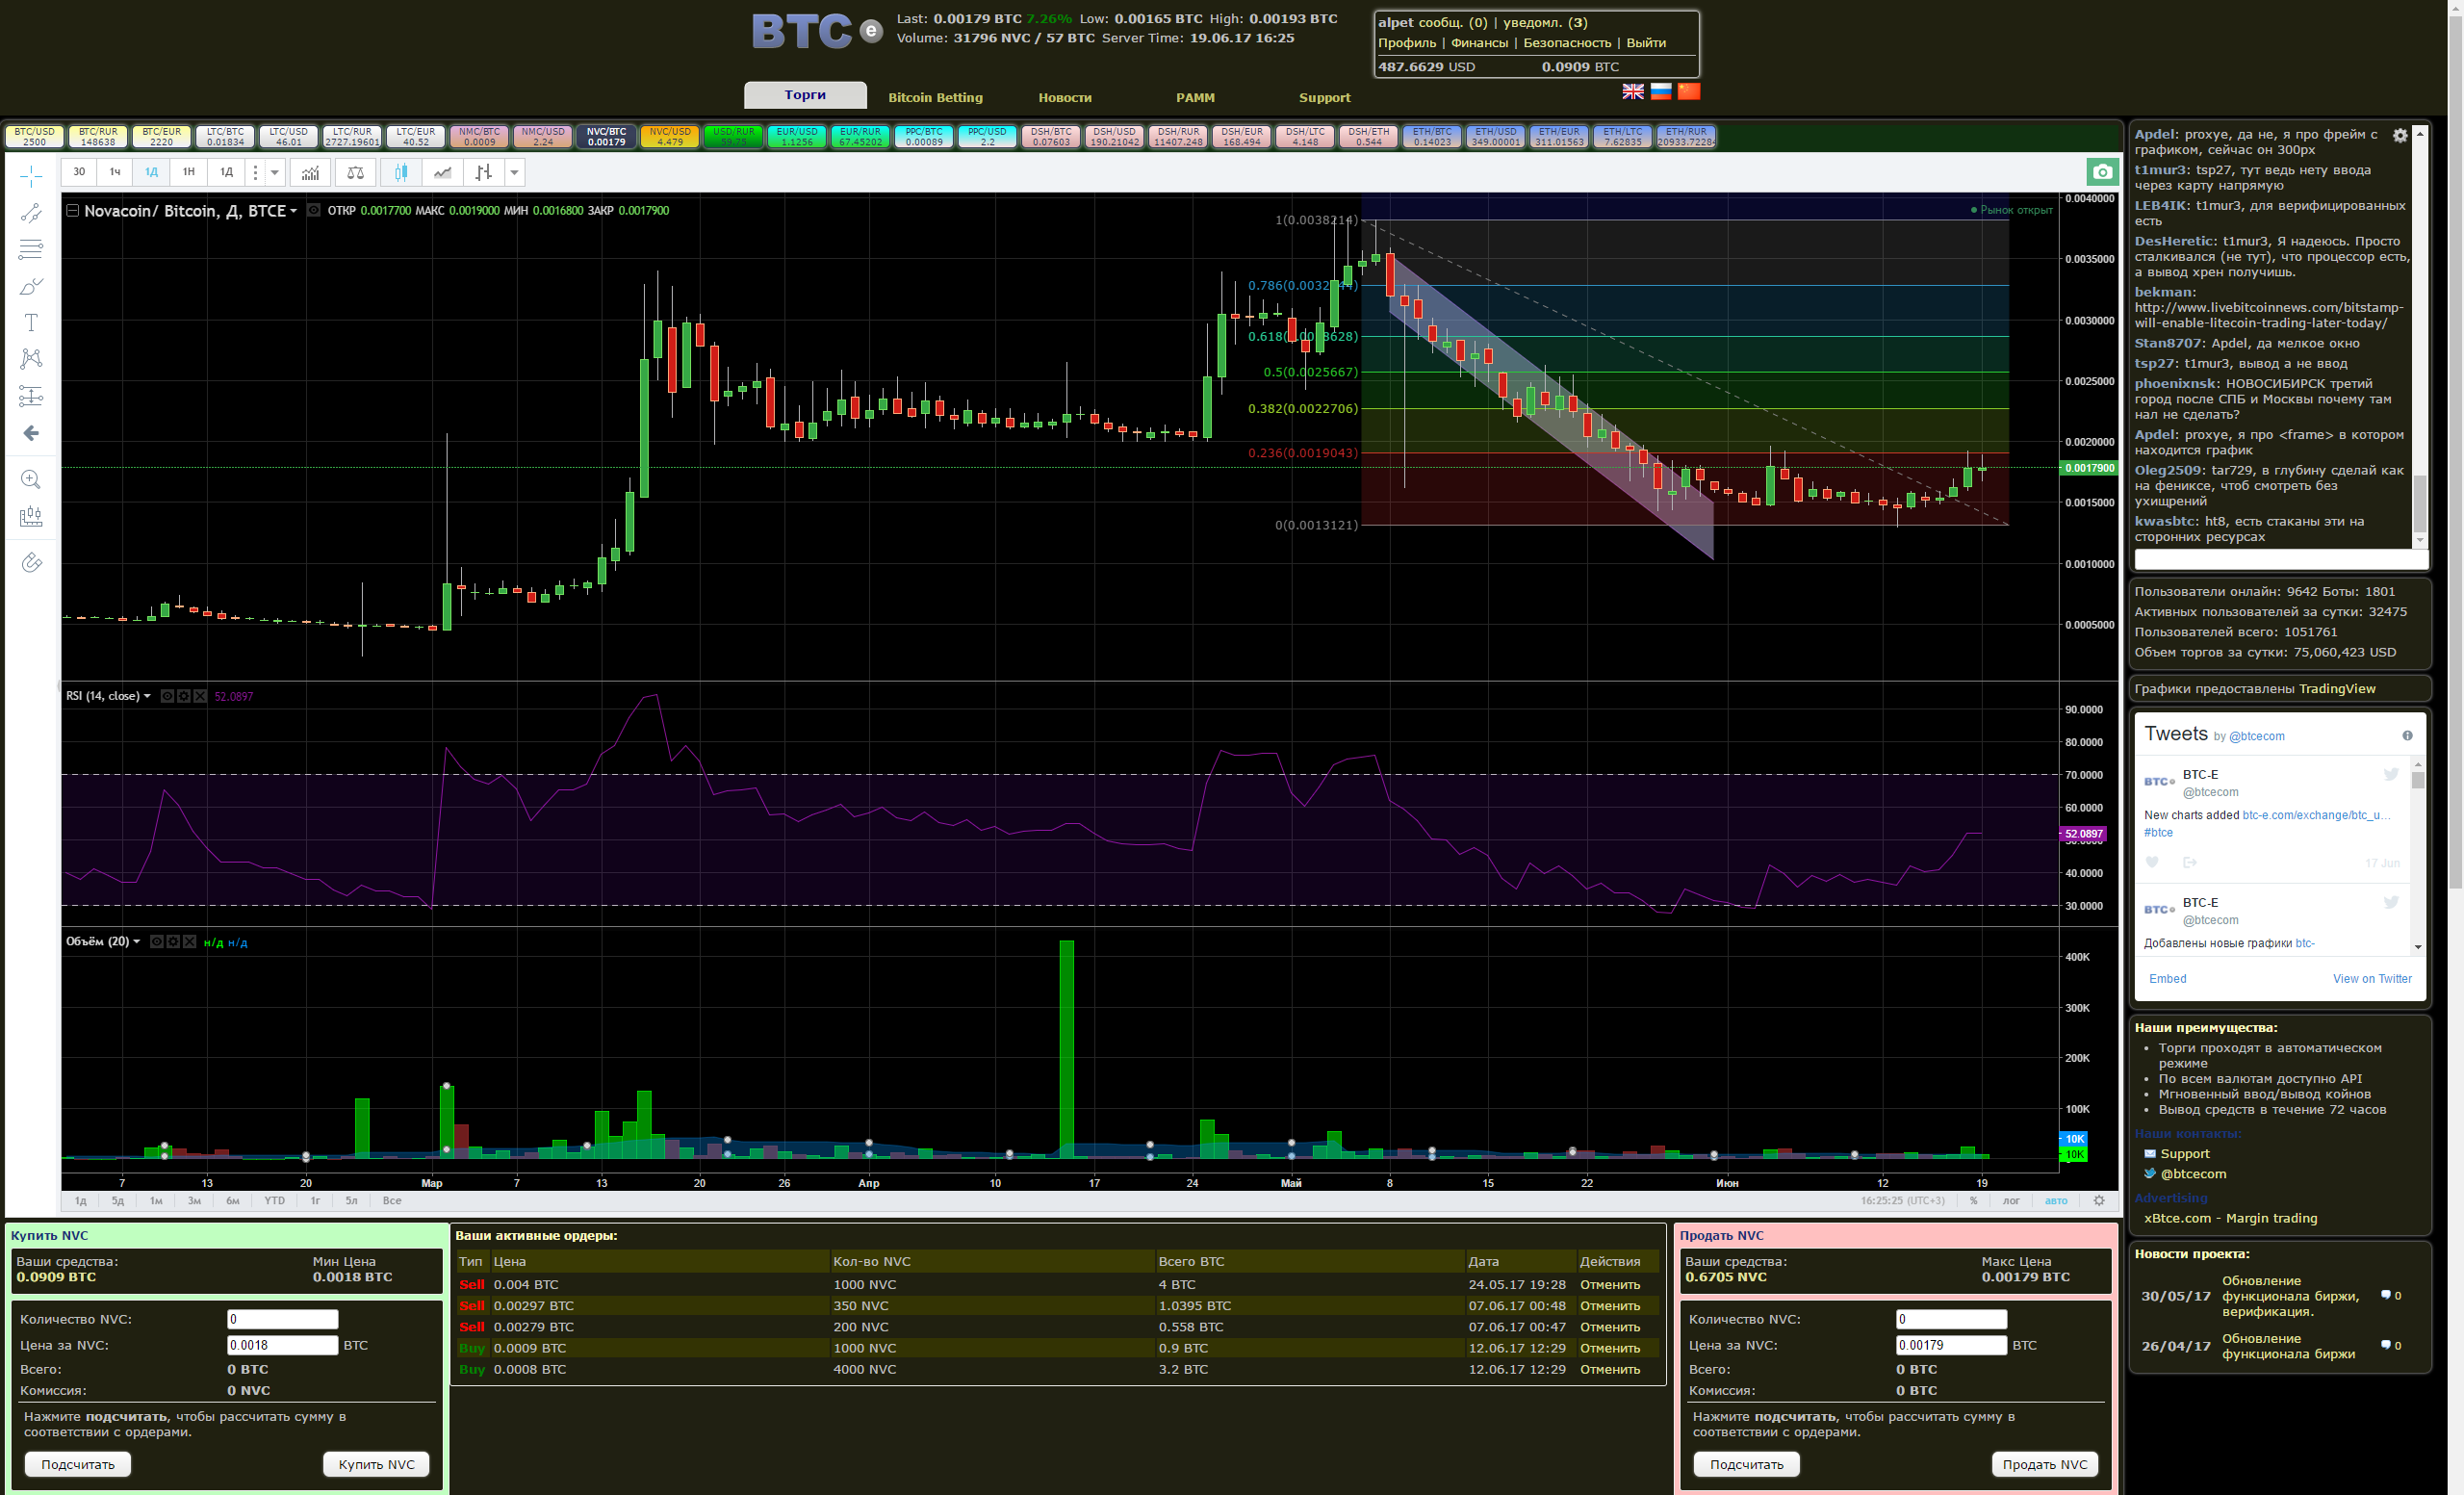Activate the magnet mode tool
Screen dimensions: 2464x1495
tap(31, 562)
